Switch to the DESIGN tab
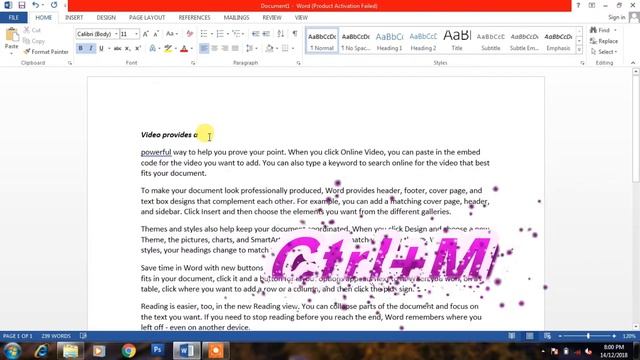 [106, 18]
